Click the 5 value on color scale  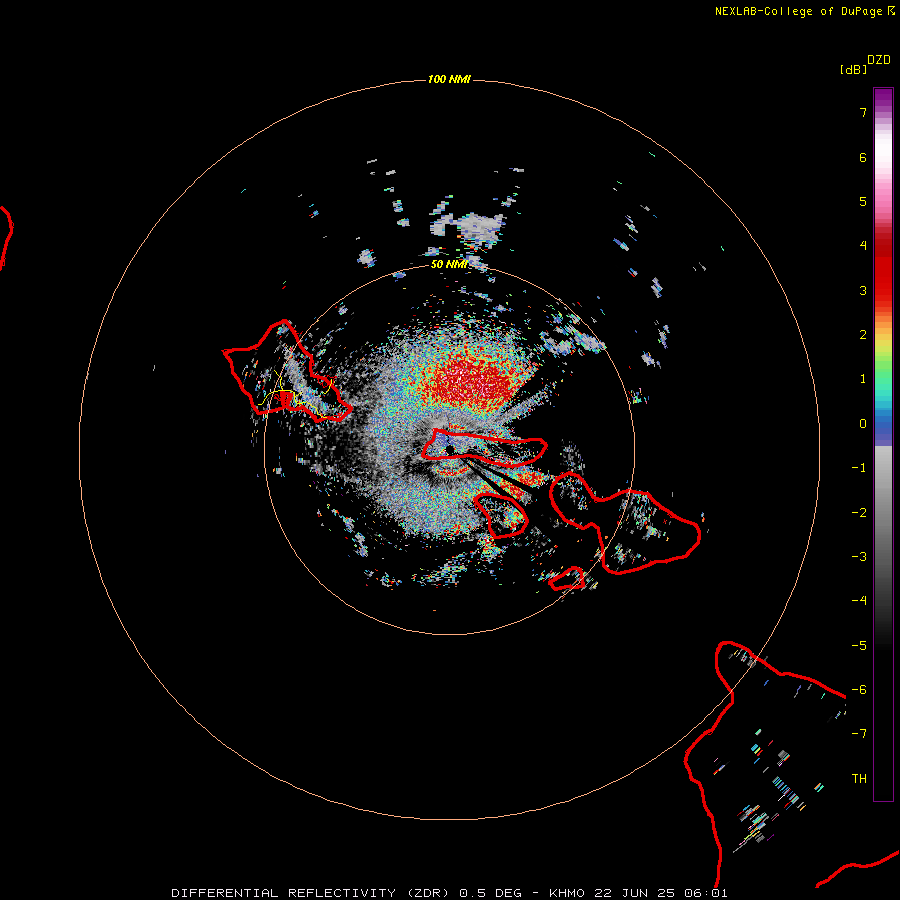coord(863,201)
